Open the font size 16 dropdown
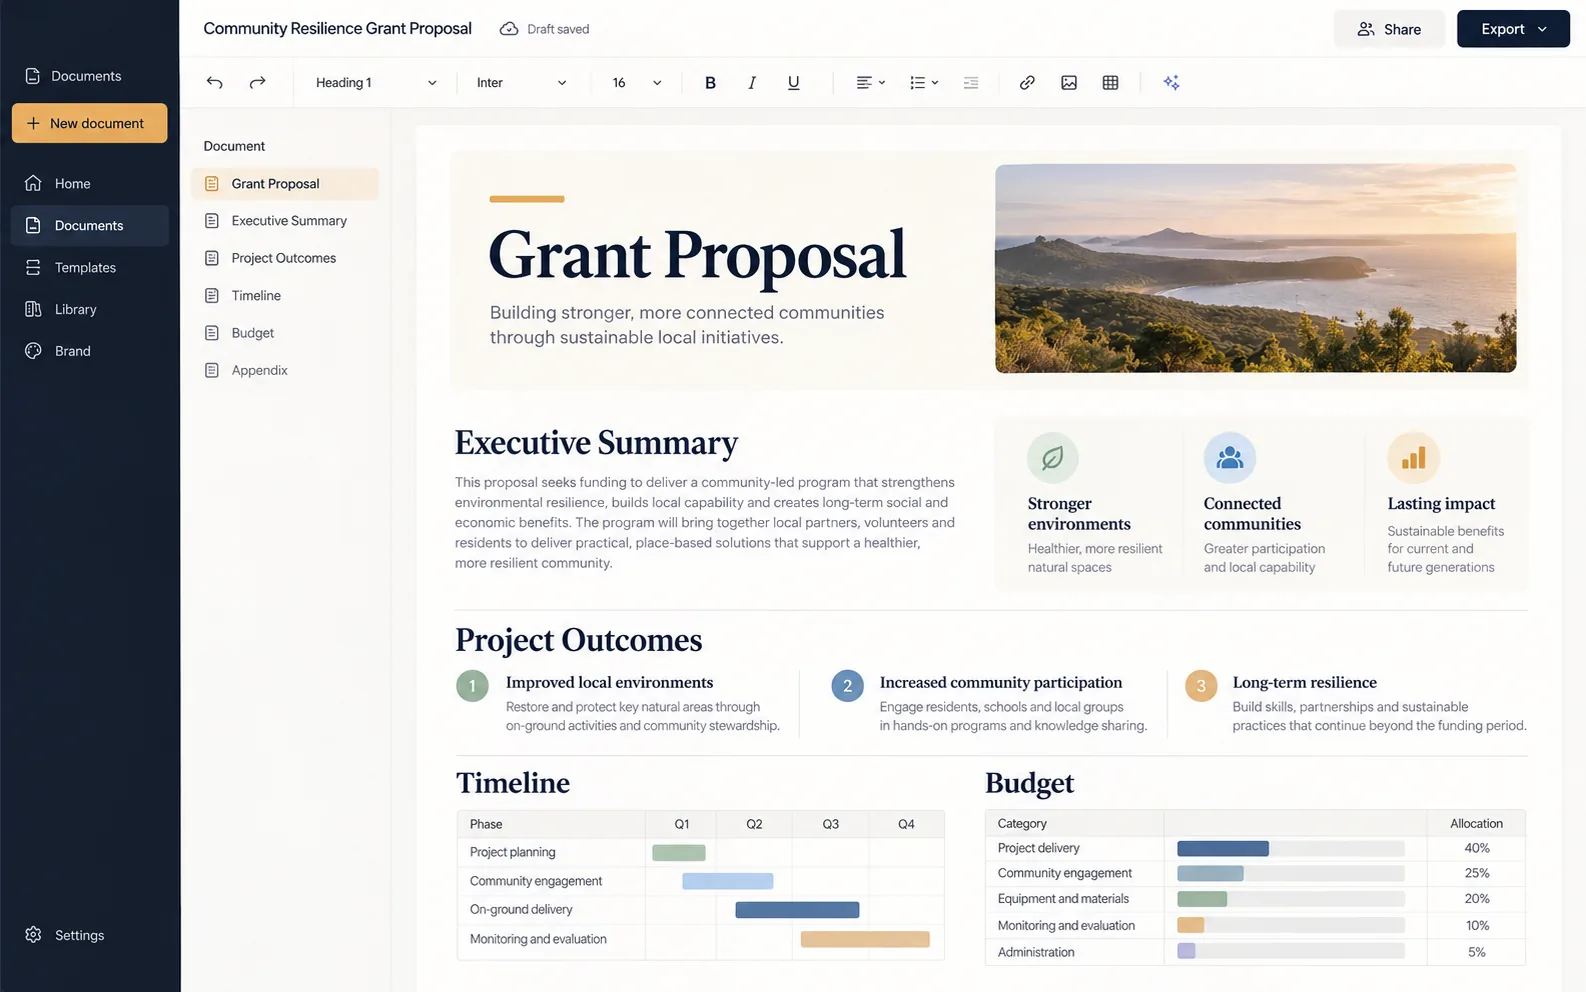This screenshot has width=1586, height=992. (637, 83)
